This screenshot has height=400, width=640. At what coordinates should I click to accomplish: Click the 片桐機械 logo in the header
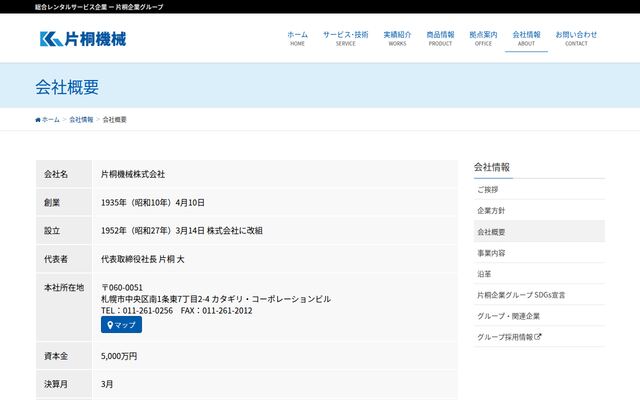point(83,39)
